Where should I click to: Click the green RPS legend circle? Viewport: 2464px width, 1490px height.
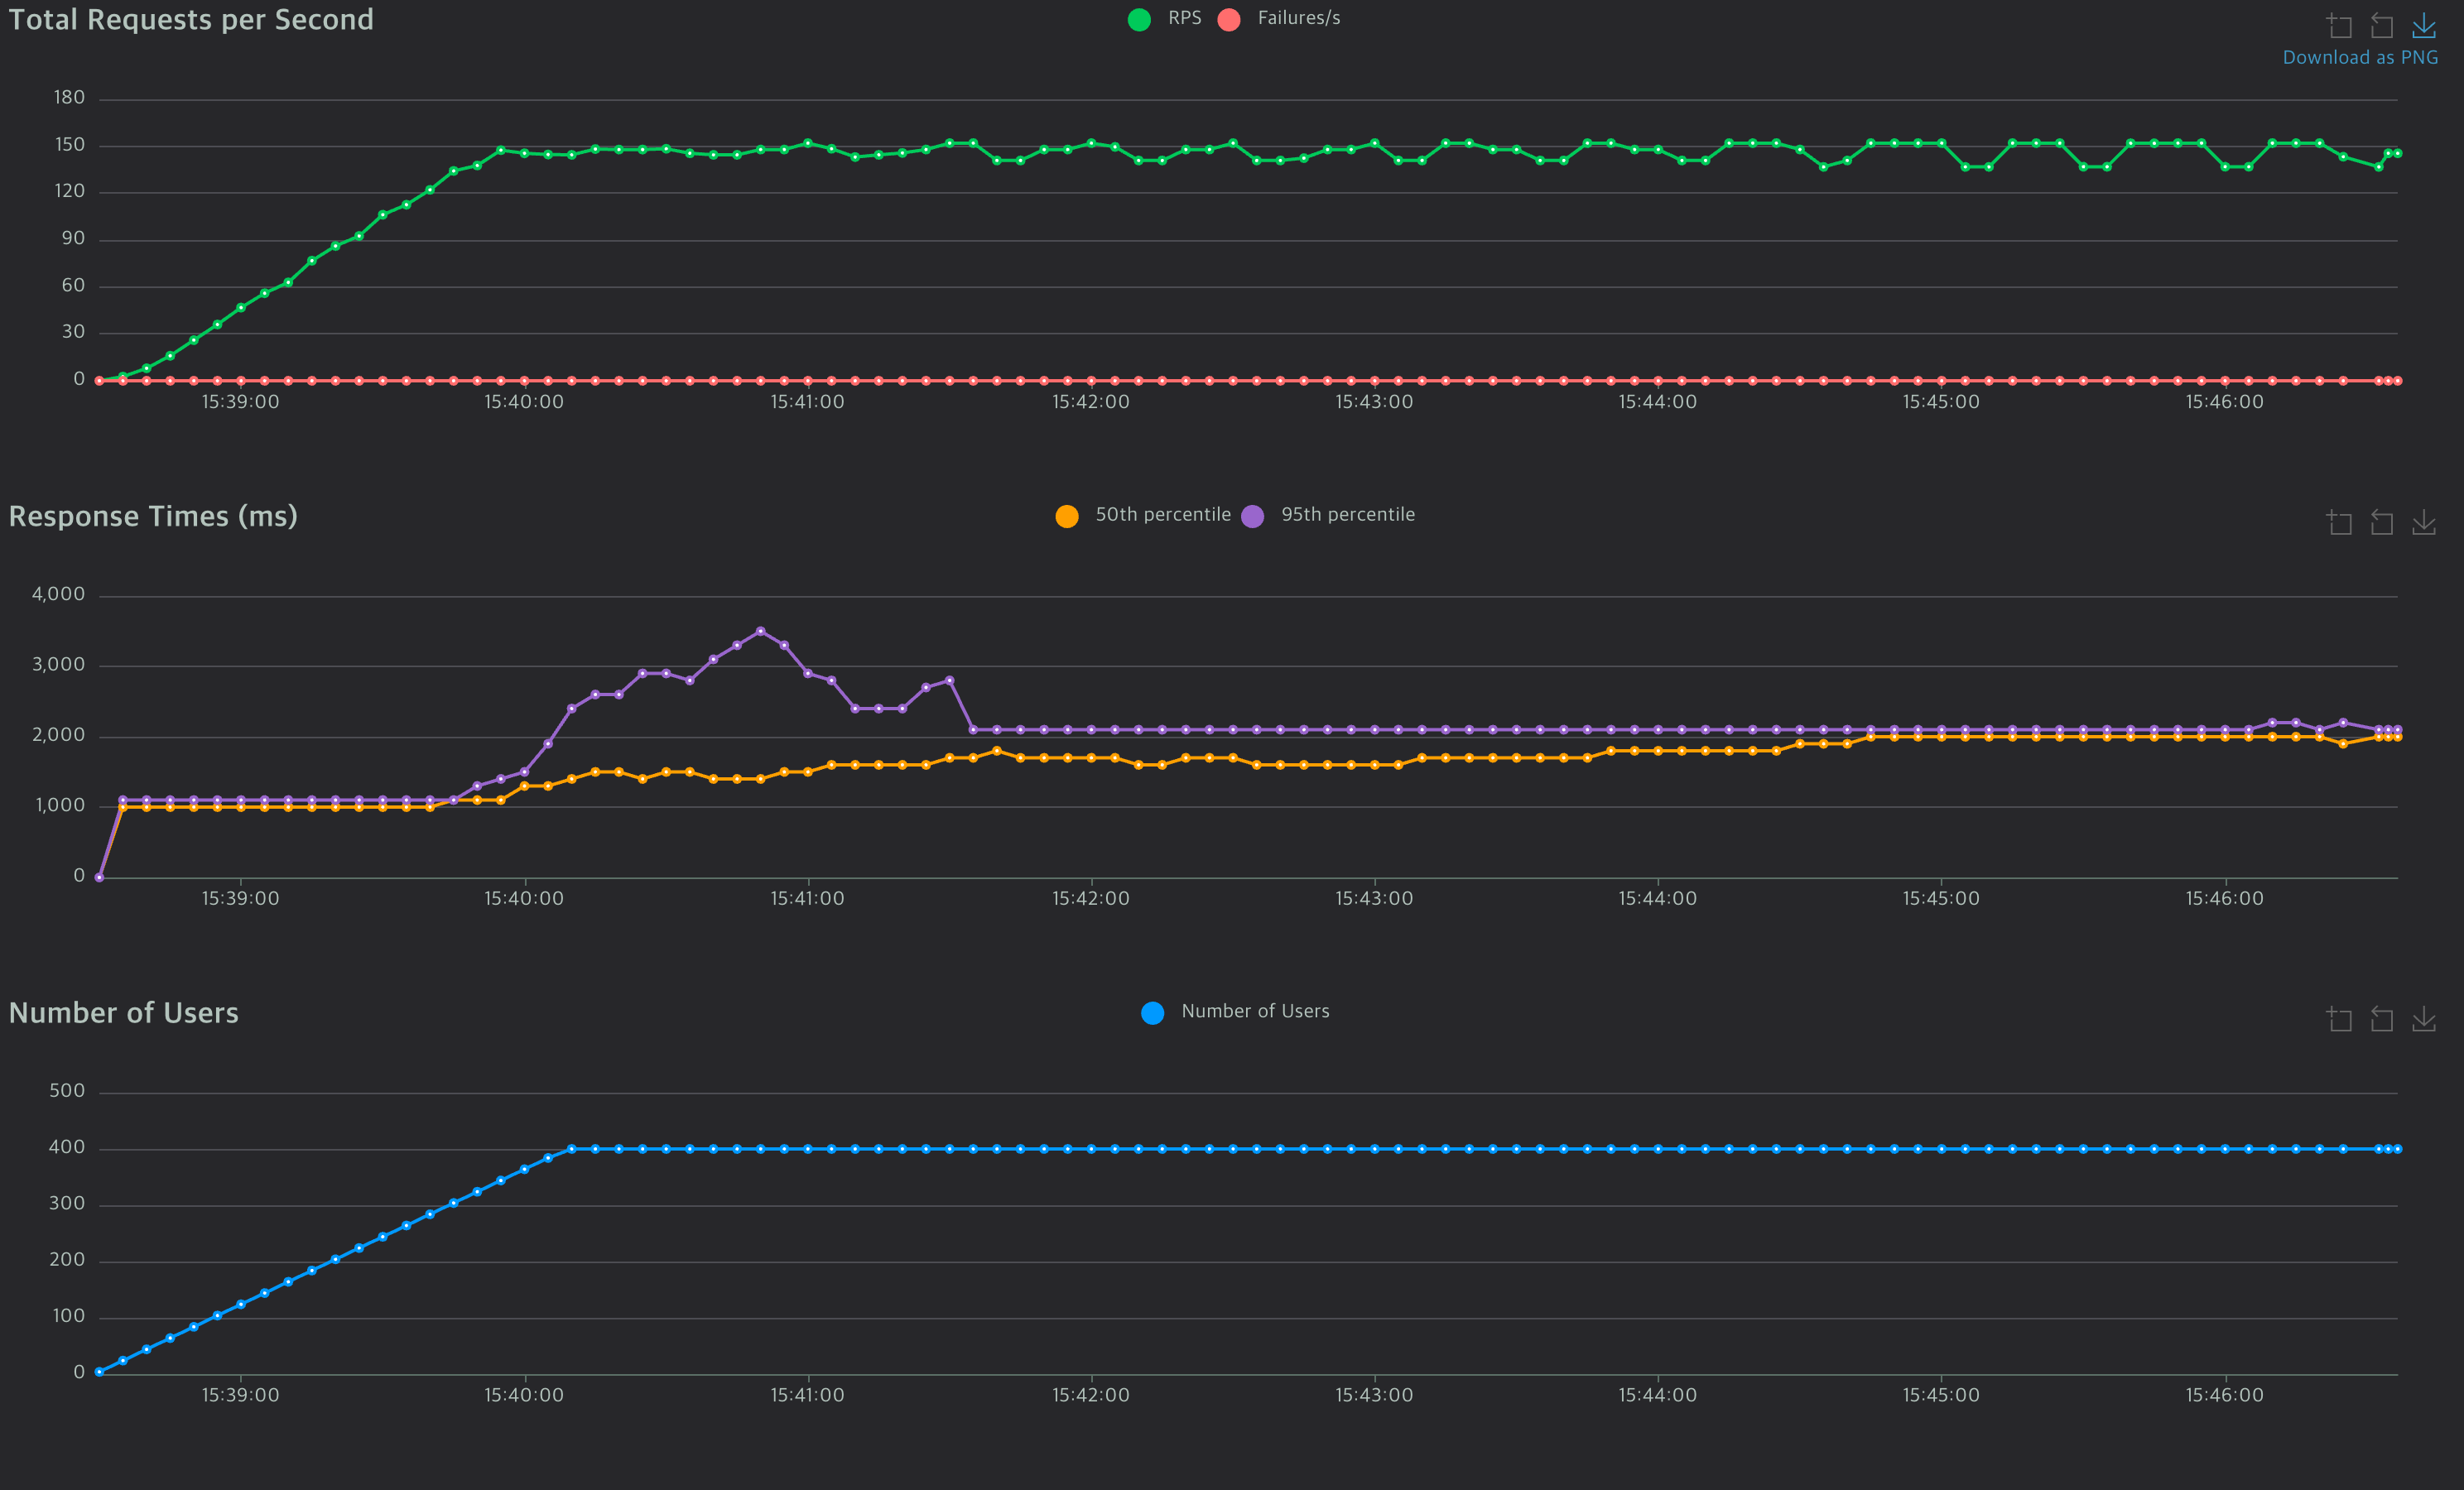click(1139, 20)
